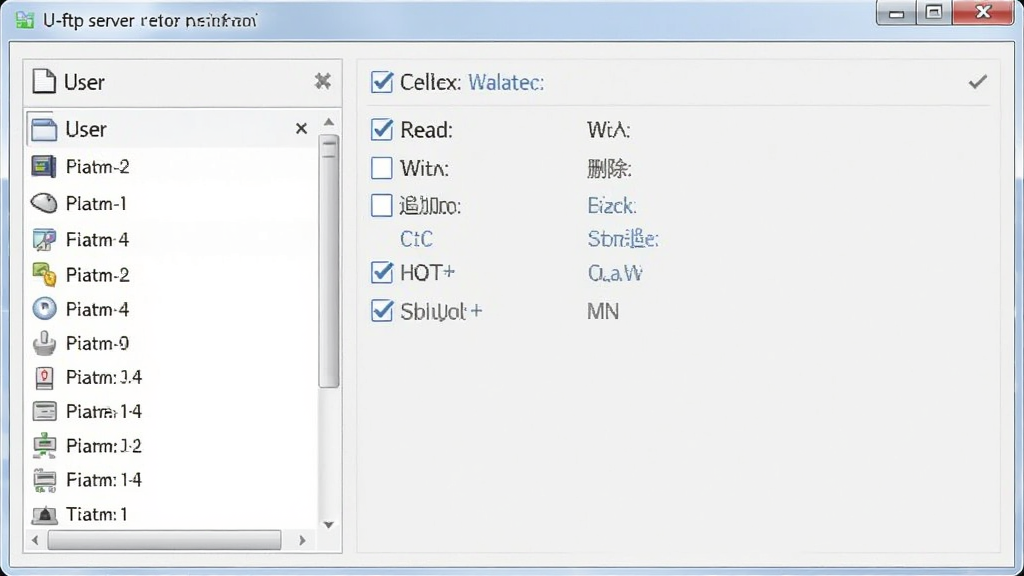Screen dimensions: 1024x576
Task: Uncheck the Read checkbox
Action: pyautogui.click(x=381, y=129)
